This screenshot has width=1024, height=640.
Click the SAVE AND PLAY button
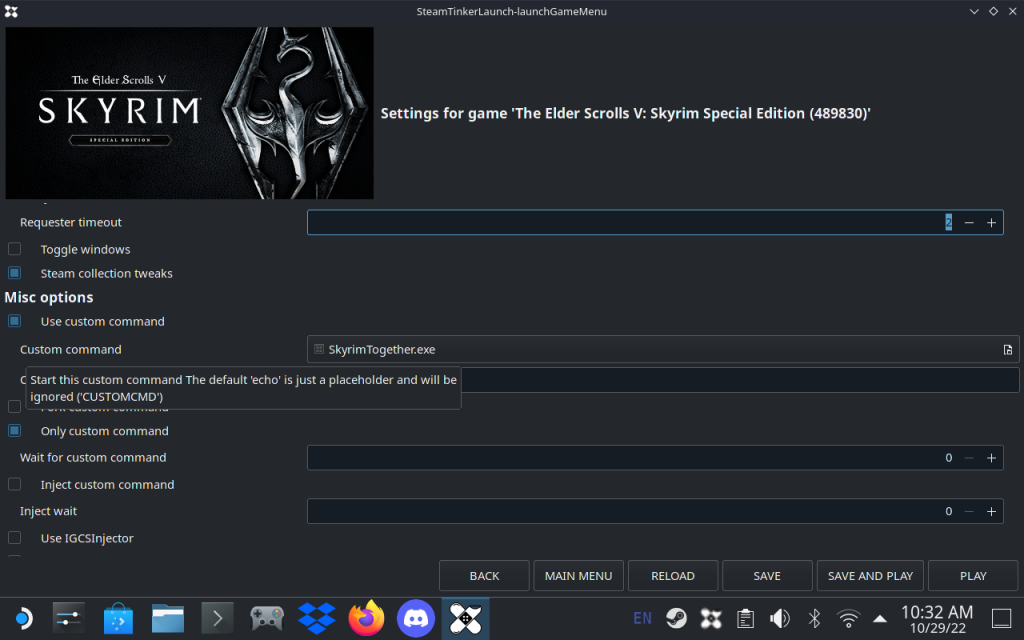pos(870,576)
